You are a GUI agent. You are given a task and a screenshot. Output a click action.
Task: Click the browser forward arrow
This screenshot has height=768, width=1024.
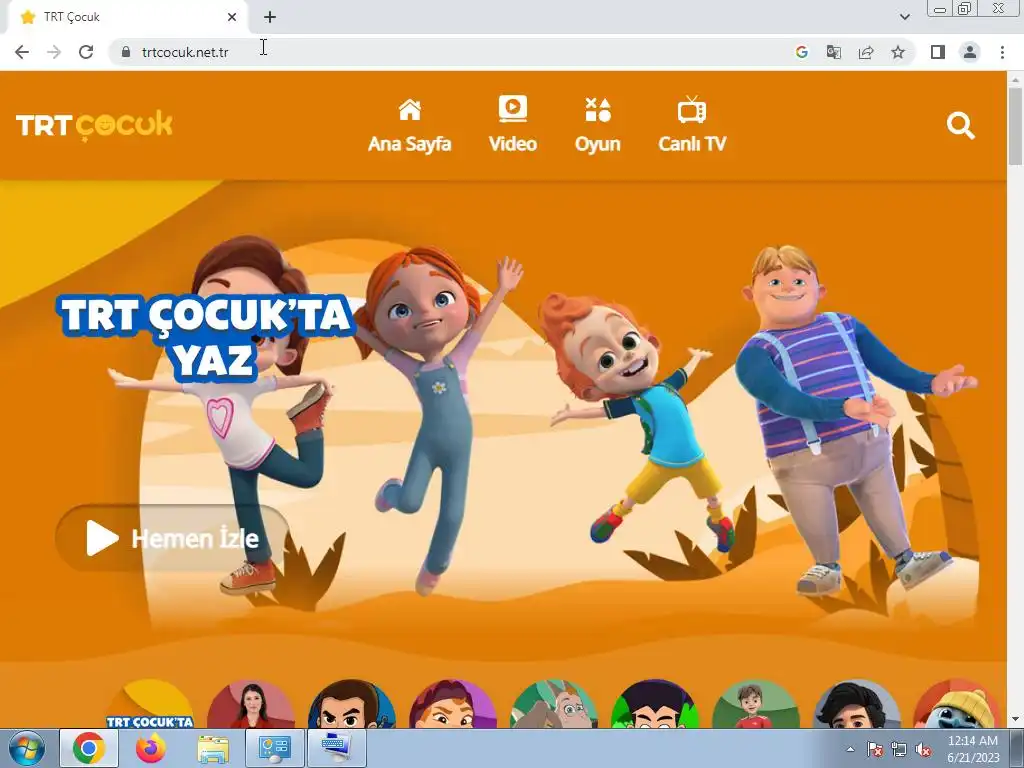[54, 52]
